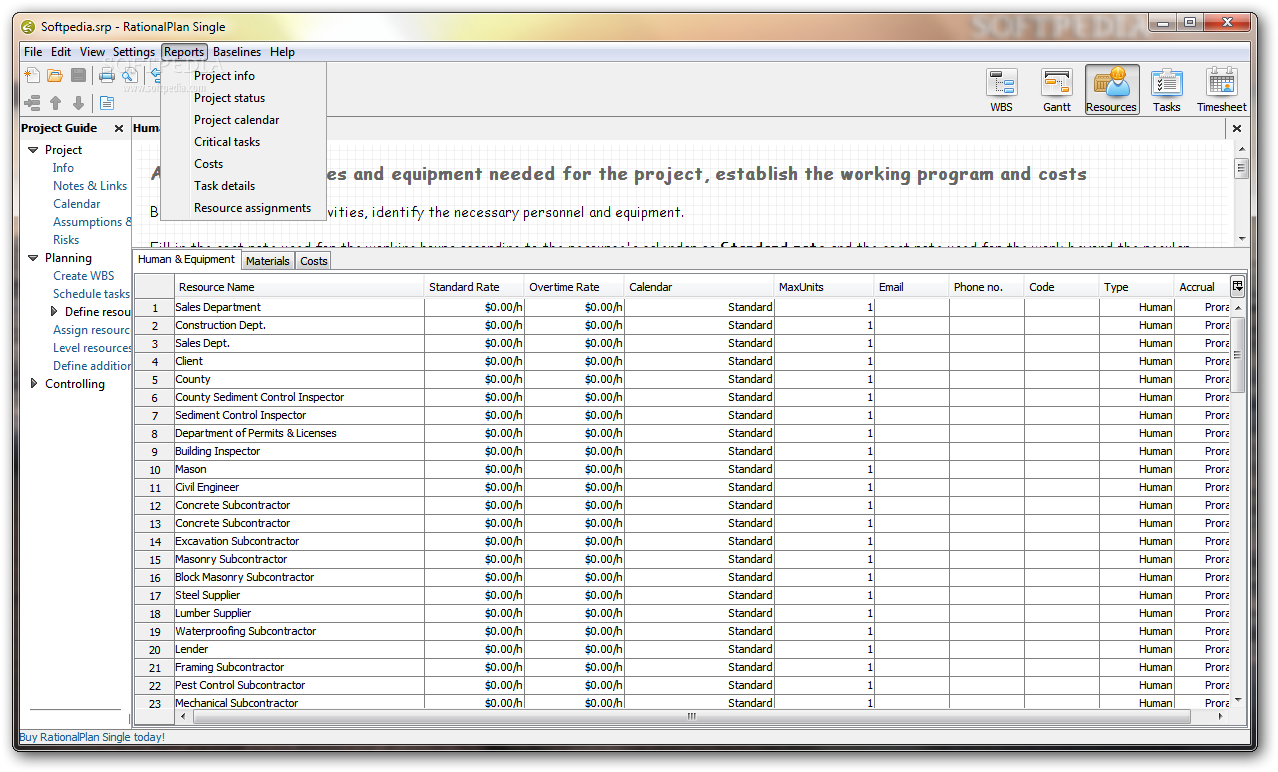Click the indent arrow icon
This screenshot has width=1278, height=772.
[32, 103]
